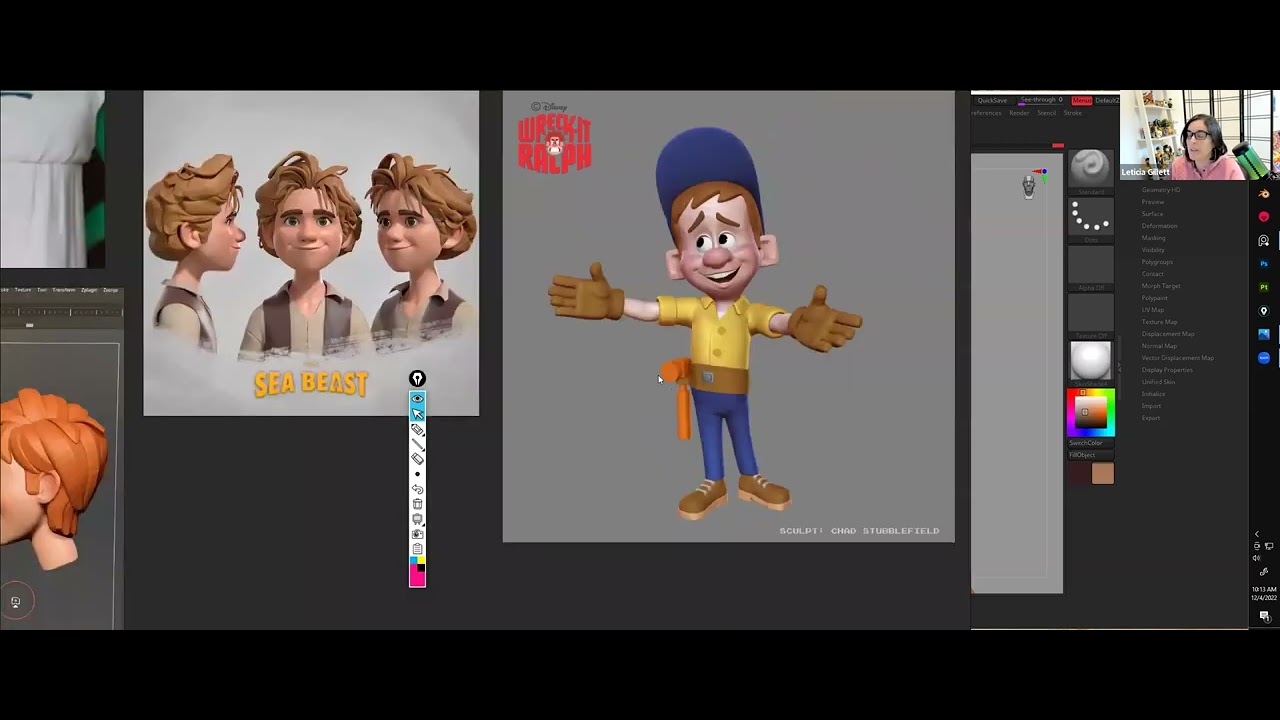Open Photoshop from the taskbar
The width and height of the screenshot is (1280, 720).
pos(1264,264)
